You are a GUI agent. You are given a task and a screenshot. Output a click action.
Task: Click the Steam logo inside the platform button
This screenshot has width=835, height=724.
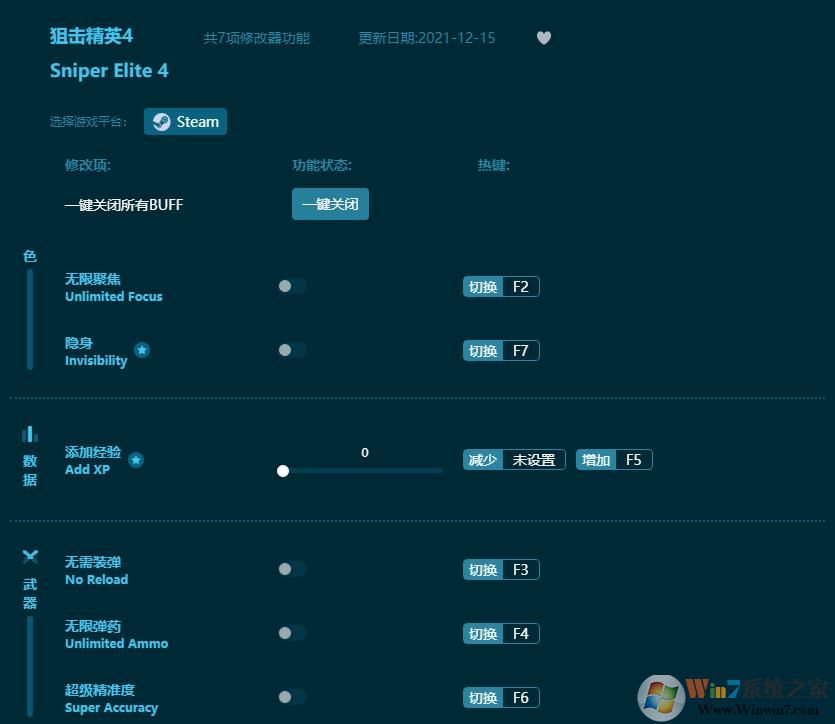[161, 121]
